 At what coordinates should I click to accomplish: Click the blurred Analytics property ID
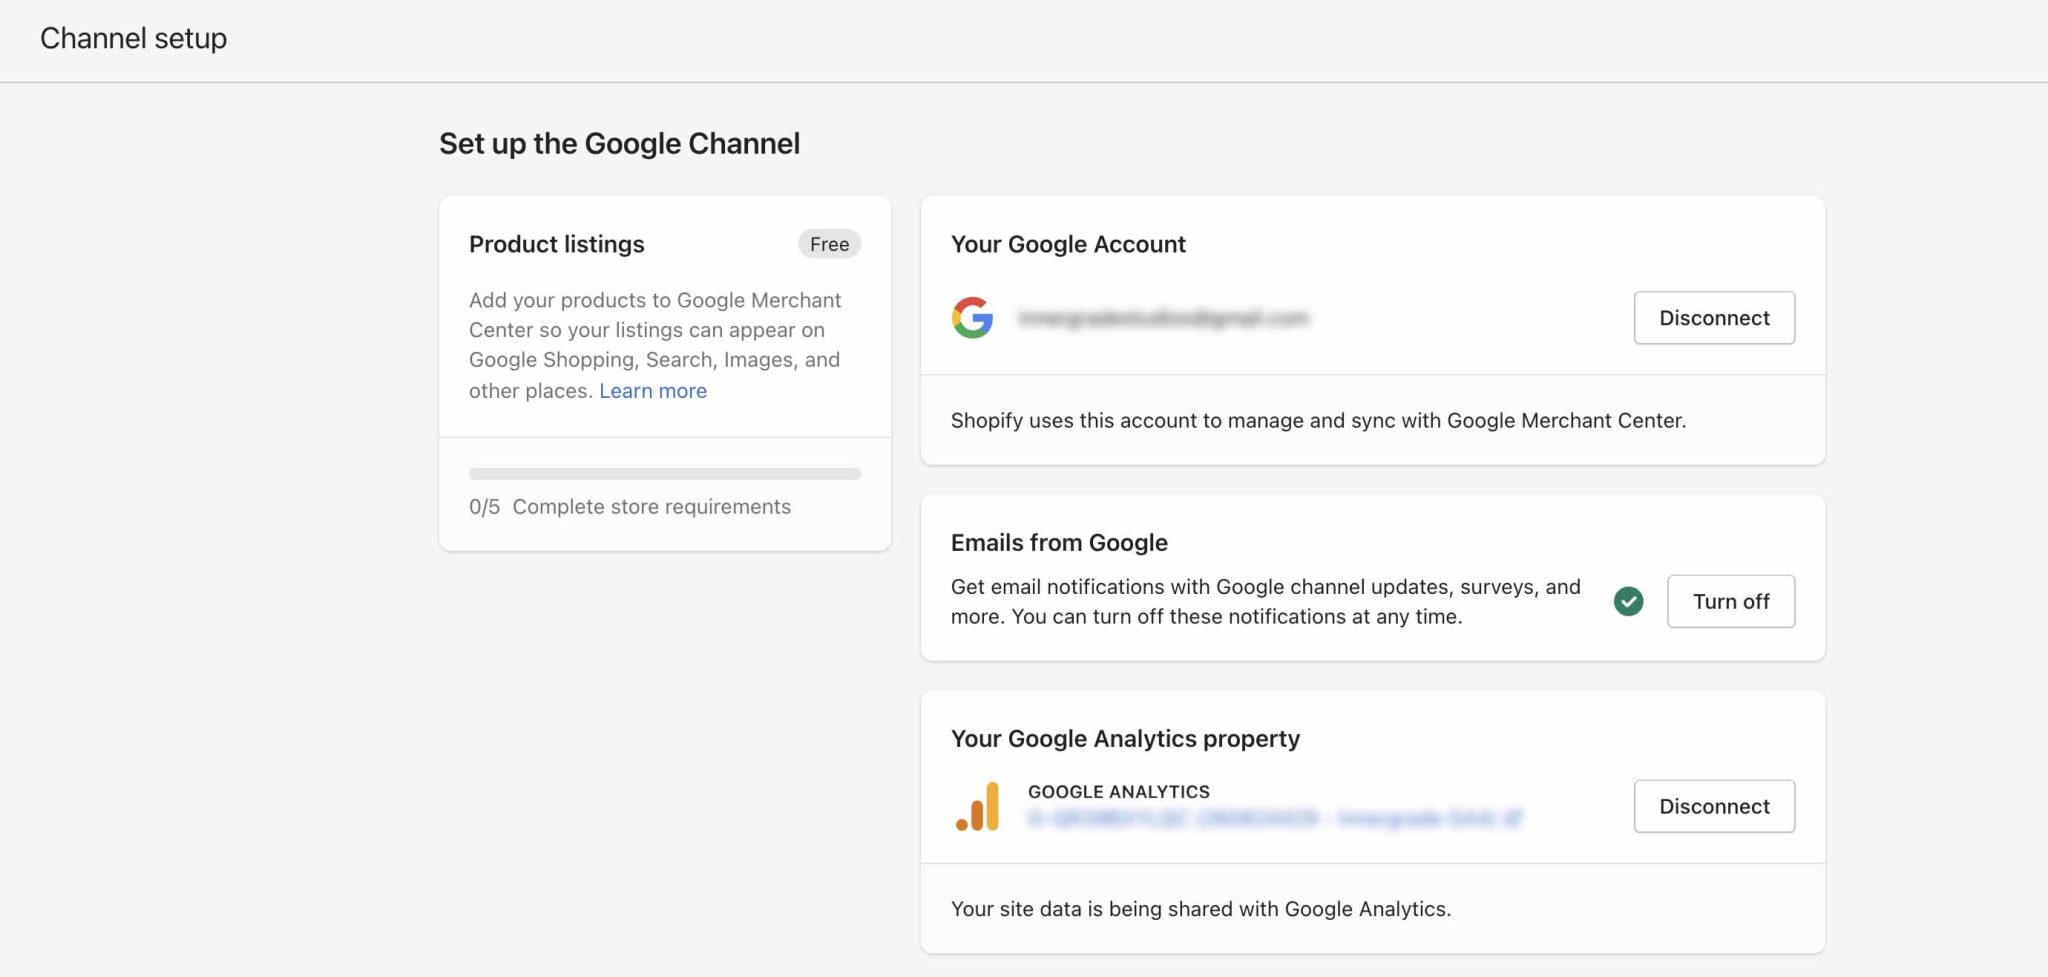(1274, 819)
